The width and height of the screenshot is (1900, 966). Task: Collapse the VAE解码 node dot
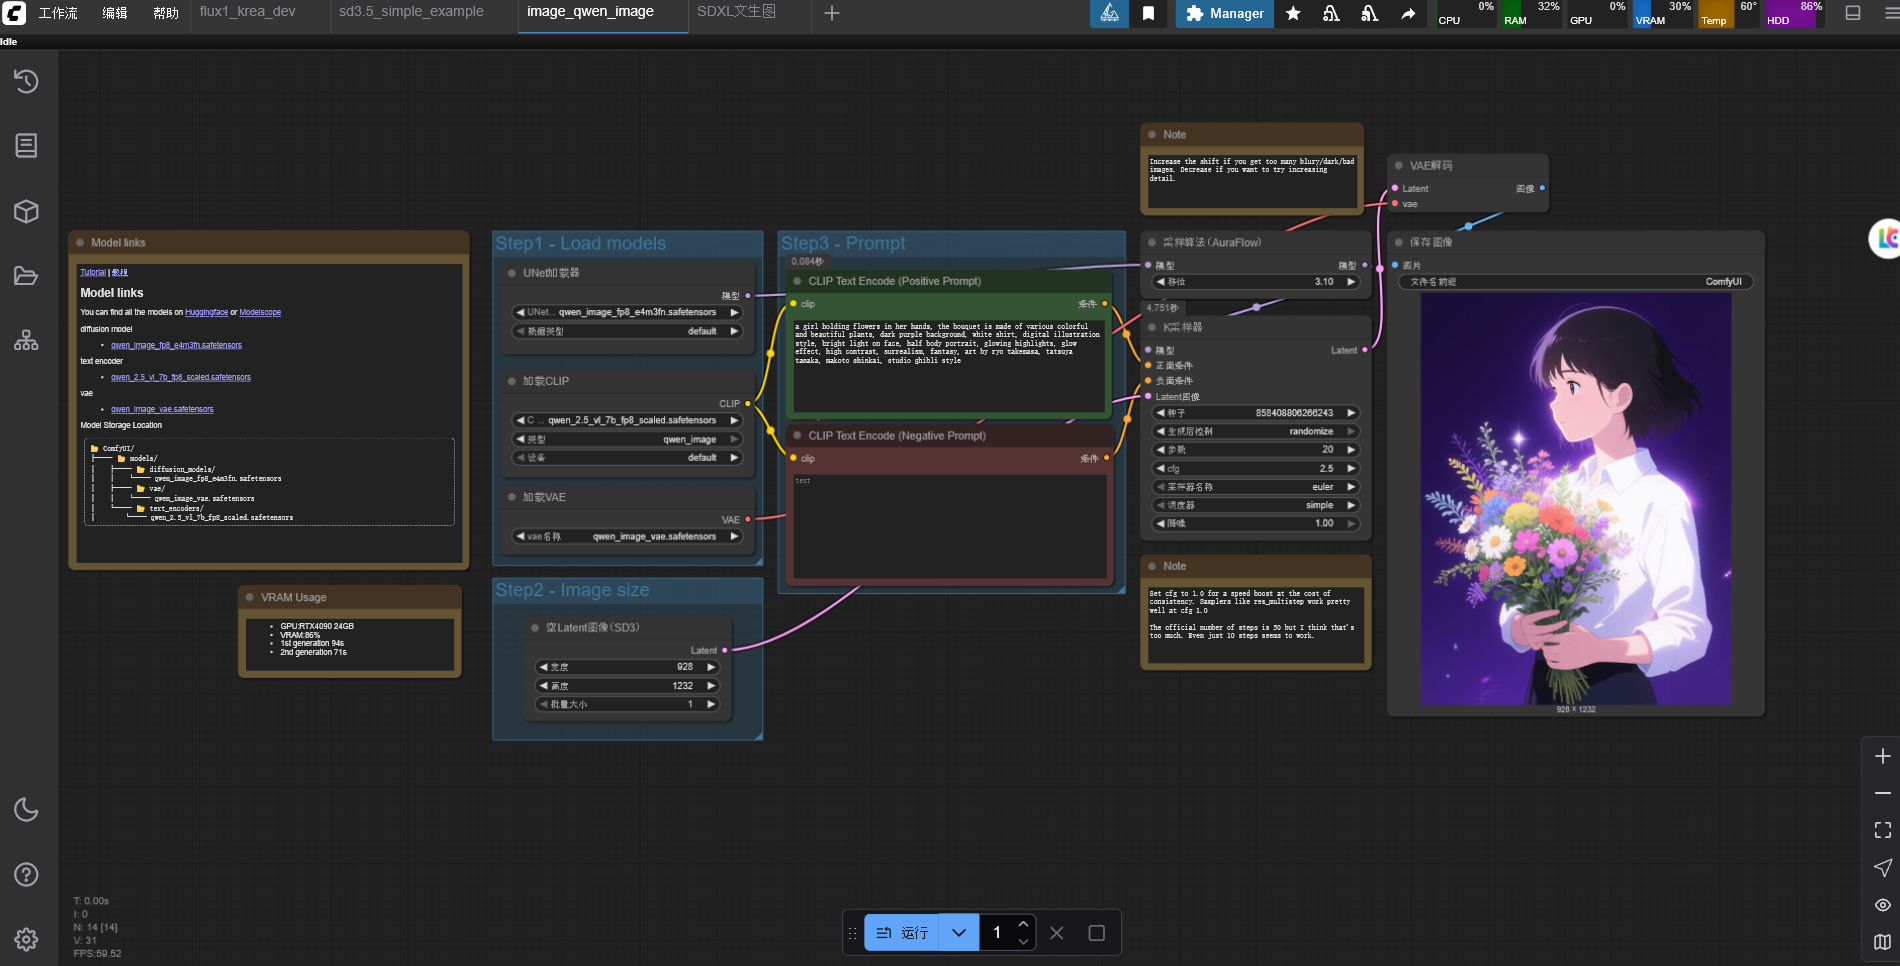tap(1399, 166)
